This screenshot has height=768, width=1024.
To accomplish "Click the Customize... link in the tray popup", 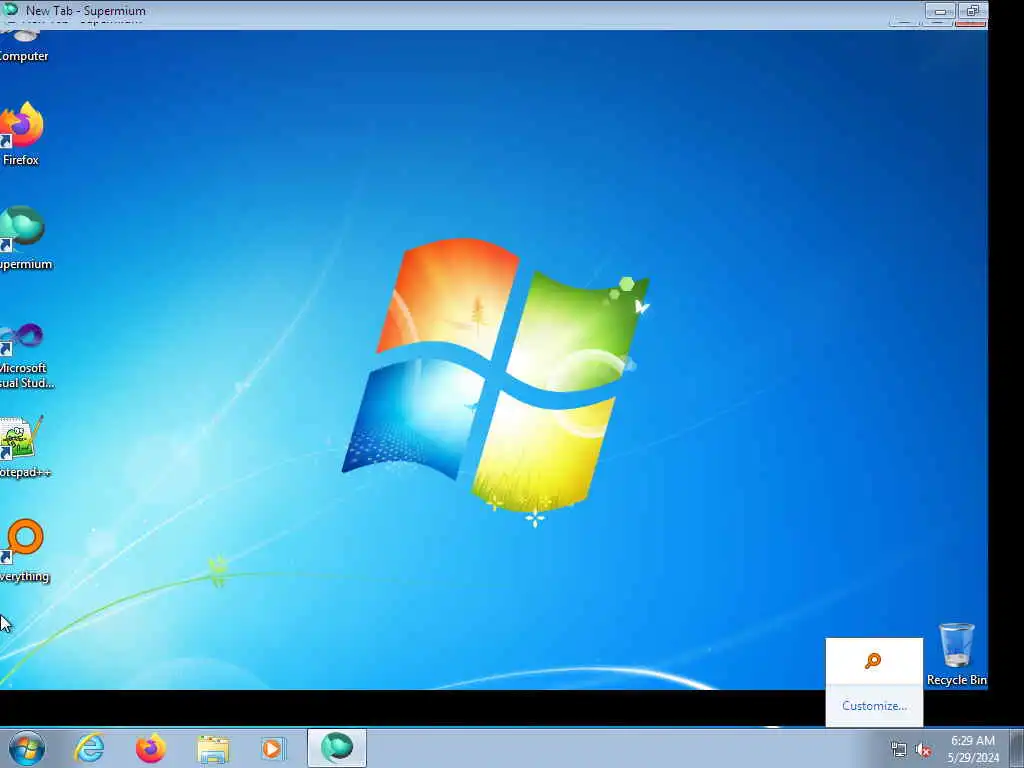I will point(874,706).
